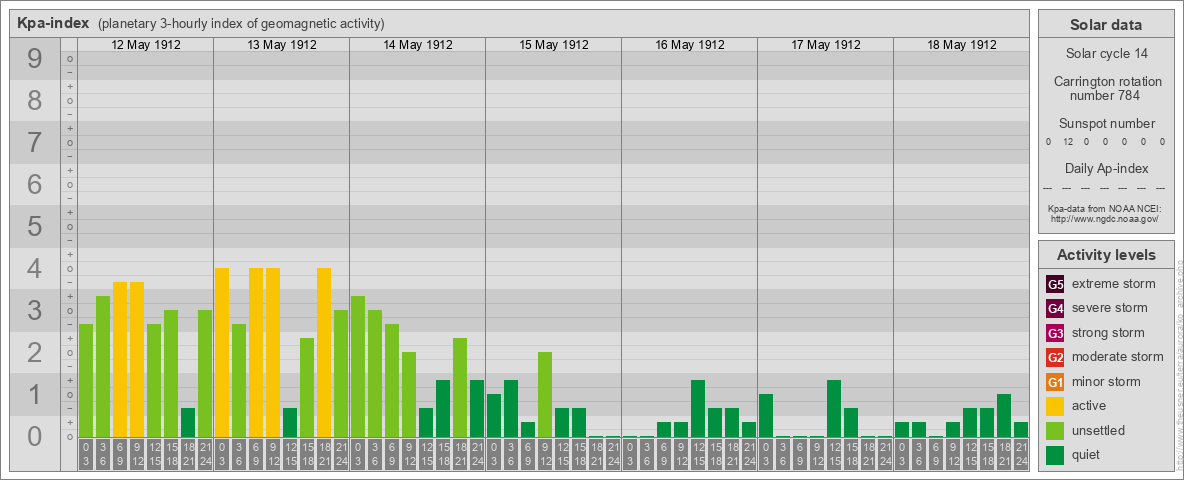Click the 16 May 12-15 dark green bar

pyautogui.click(x=698, y=408)
